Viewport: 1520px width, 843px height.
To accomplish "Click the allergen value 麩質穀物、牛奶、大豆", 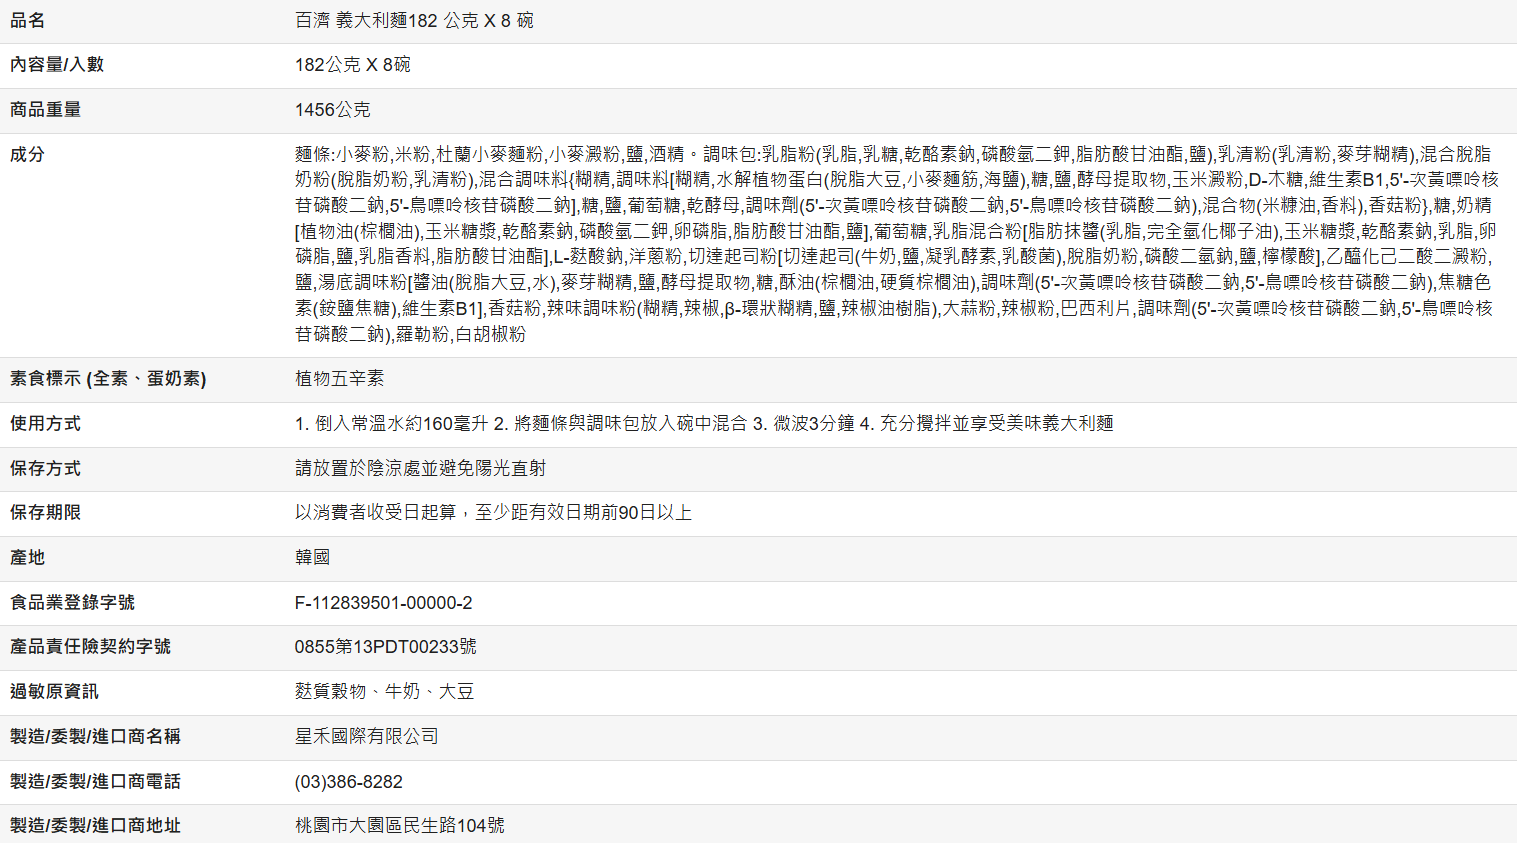I will pyautogui.click(x=384, y=692).
